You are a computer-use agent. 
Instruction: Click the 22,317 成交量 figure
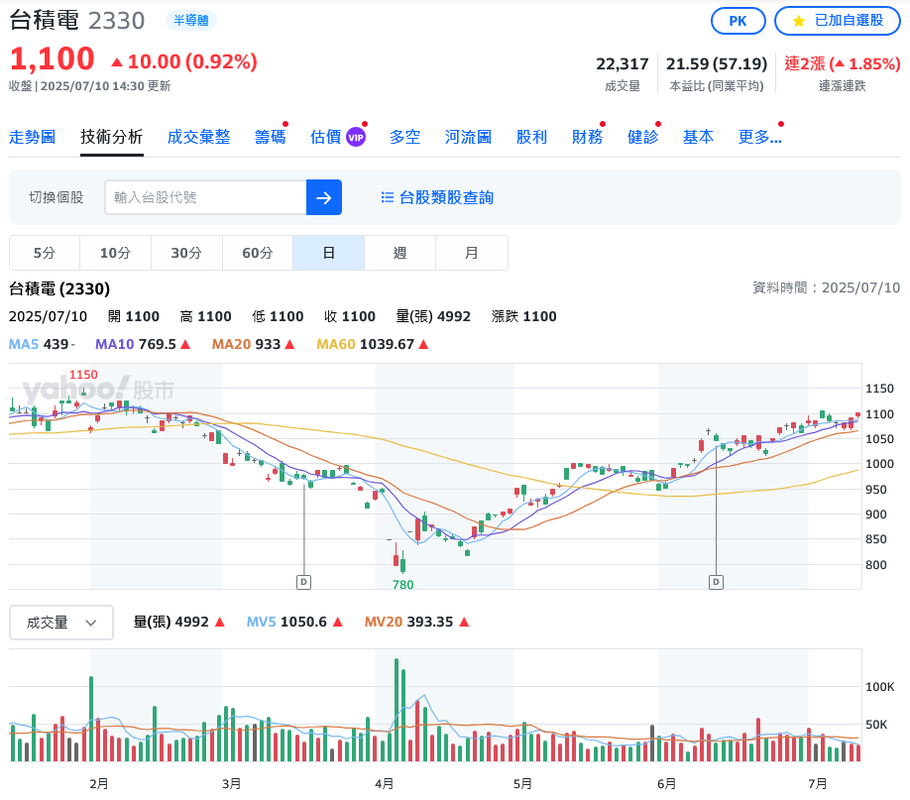tap(622, 64)
